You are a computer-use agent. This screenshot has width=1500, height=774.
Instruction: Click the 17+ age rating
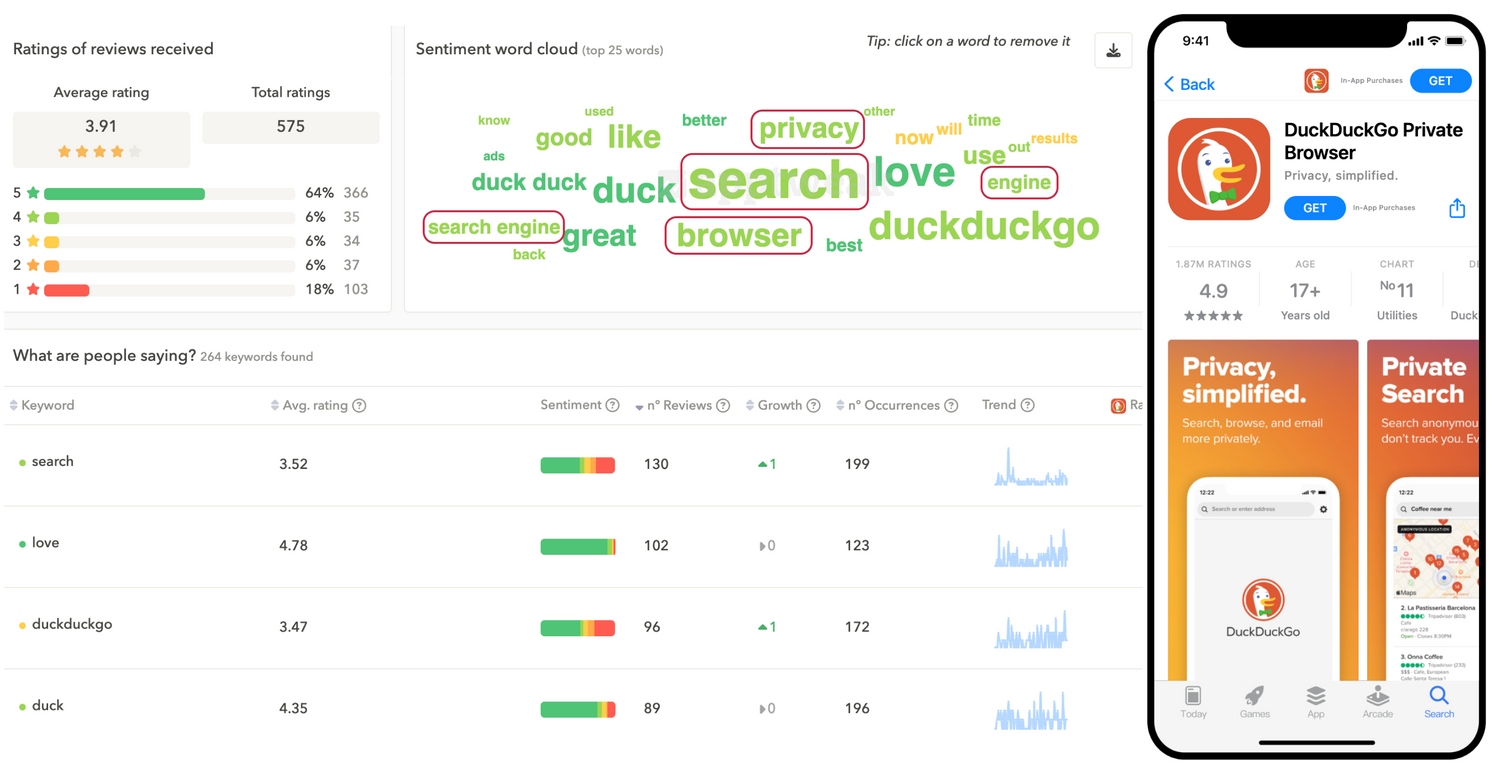1305,292
